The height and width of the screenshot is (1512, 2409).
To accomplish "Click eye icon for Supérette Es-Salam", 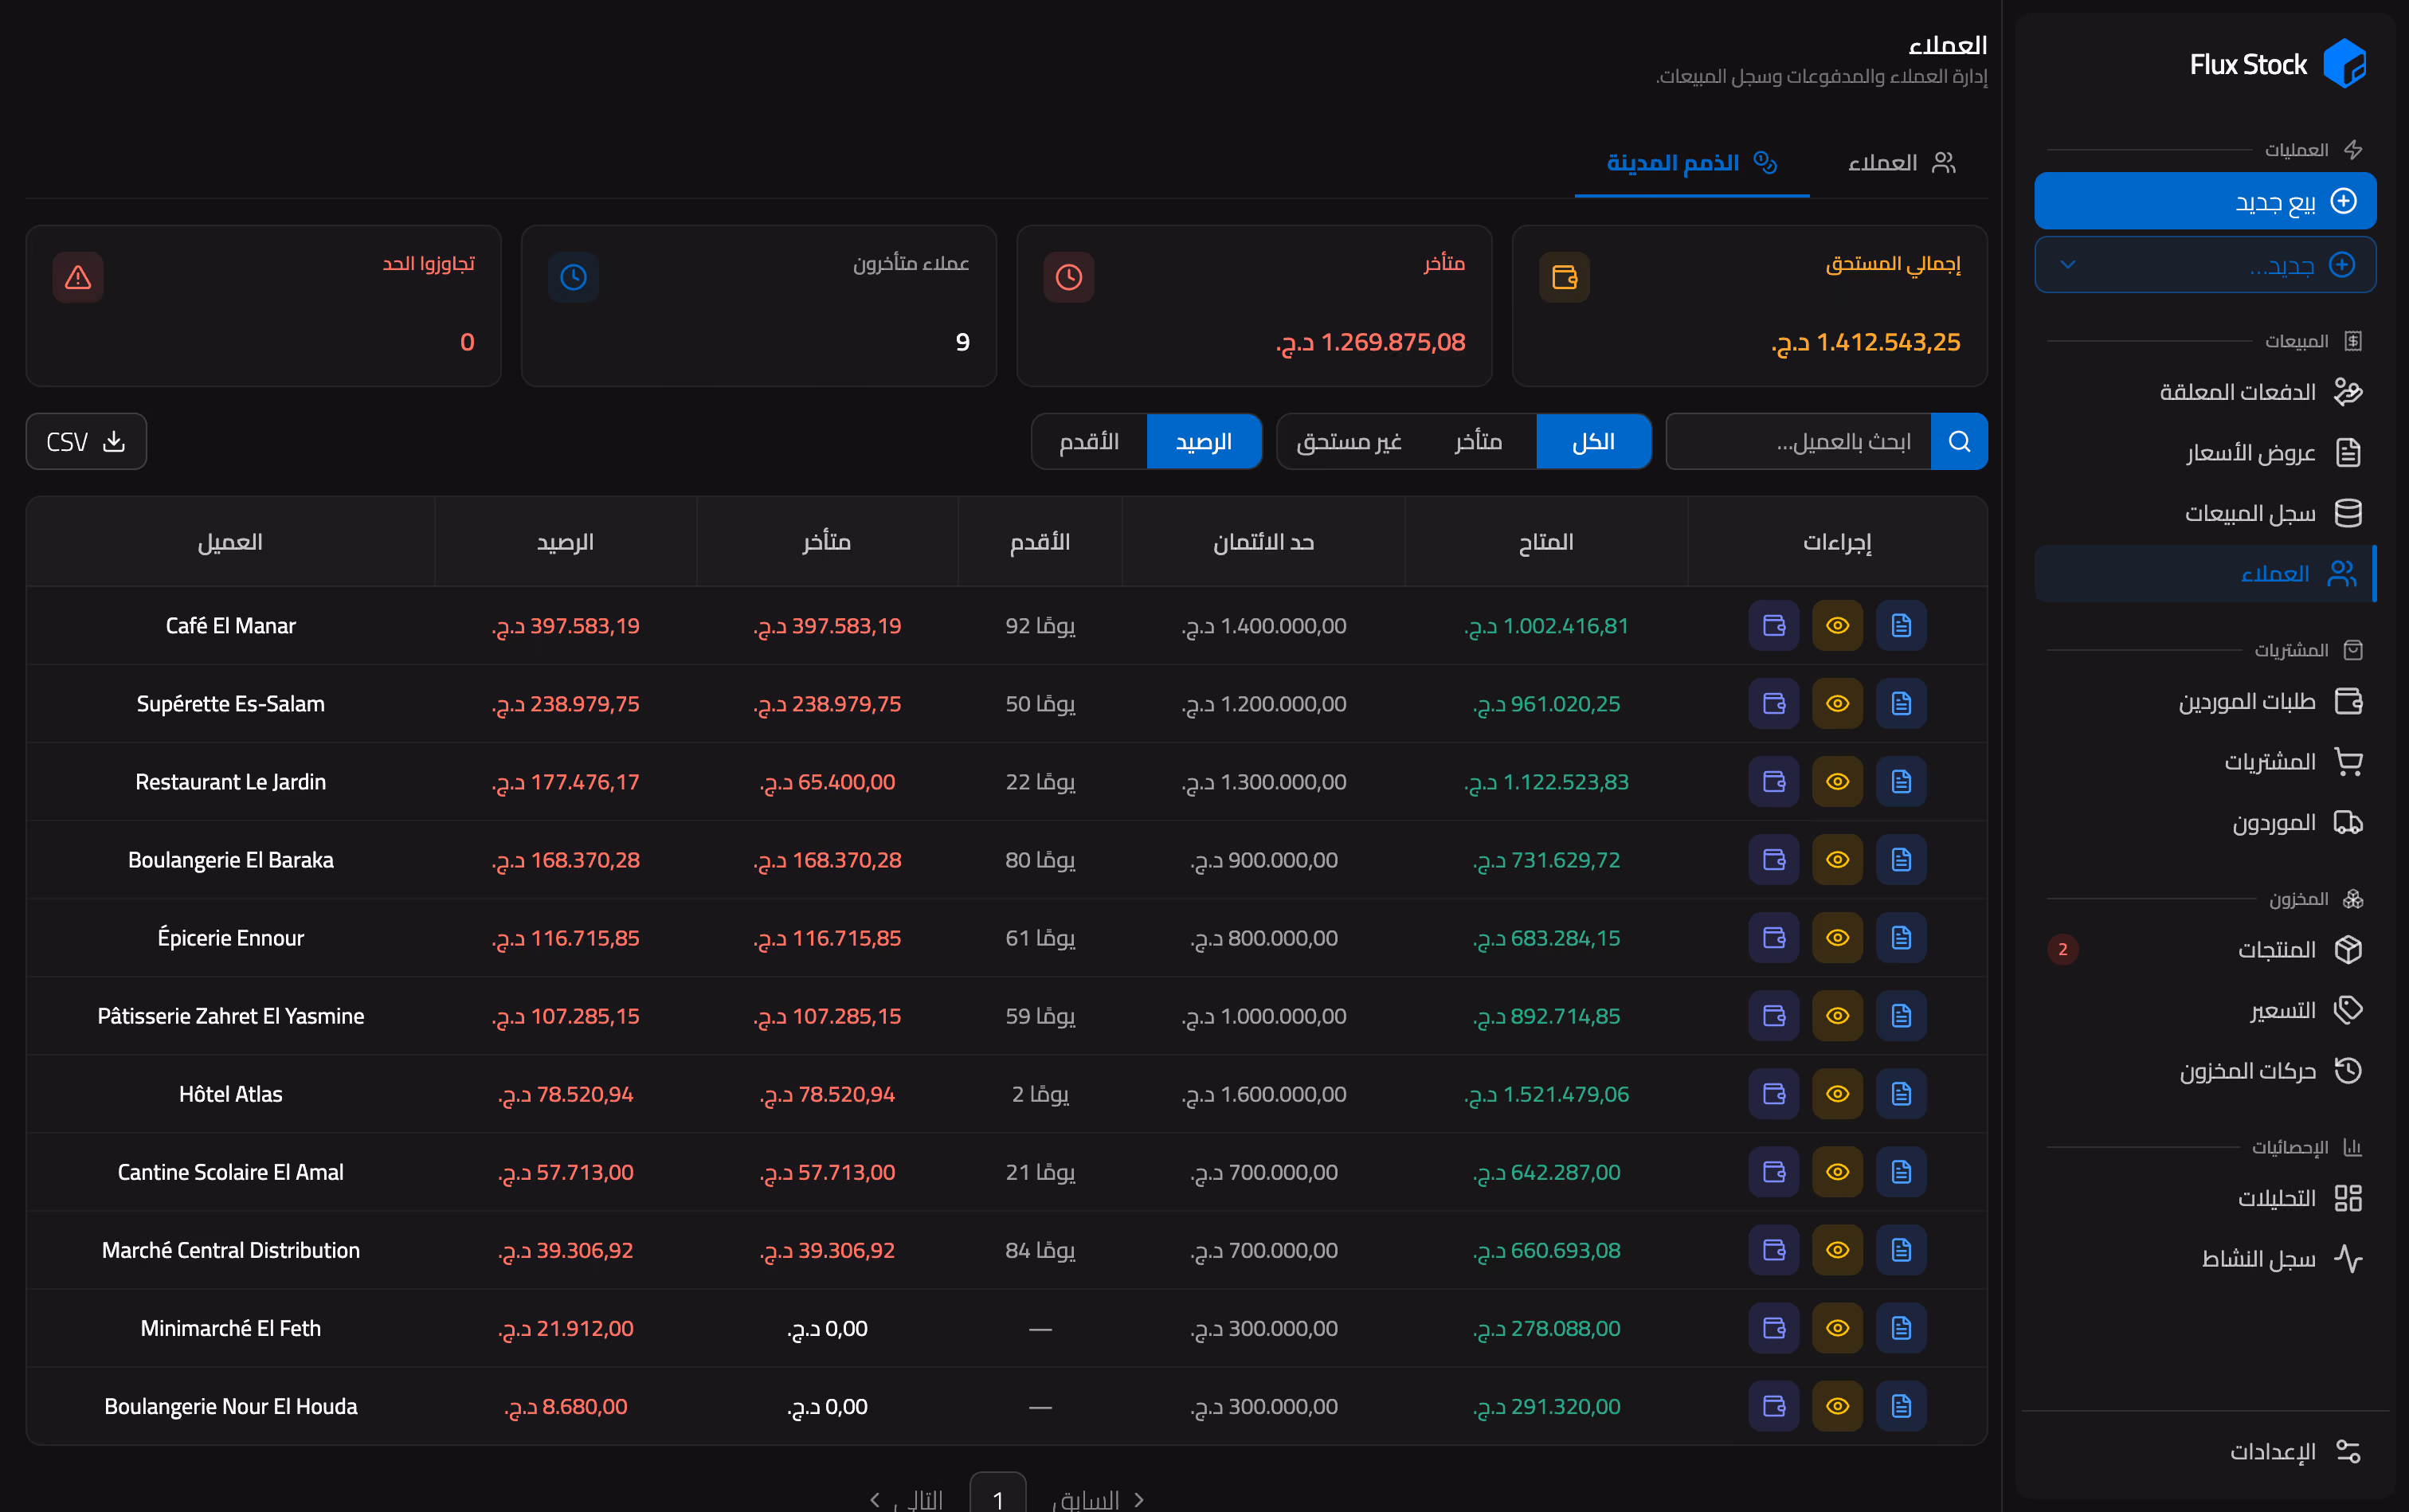I will click(1837, 704).
